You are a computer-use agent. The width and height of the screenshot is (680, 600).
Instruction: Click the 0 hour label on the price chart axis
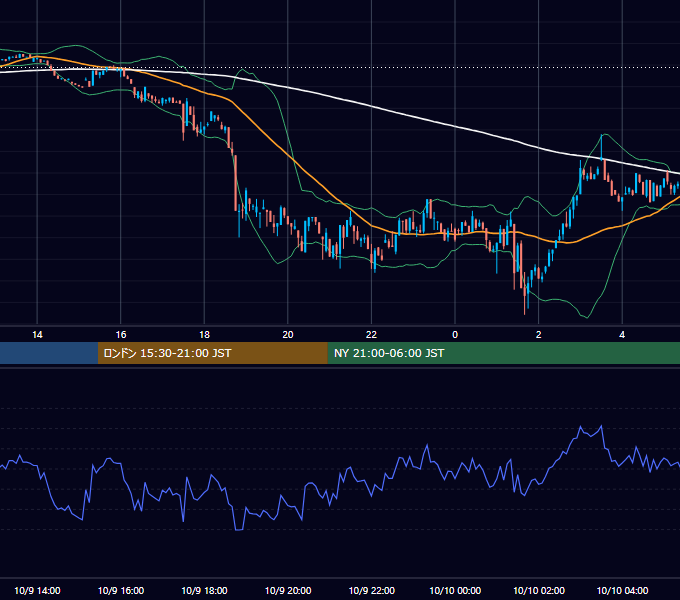(x=455, y=335)
